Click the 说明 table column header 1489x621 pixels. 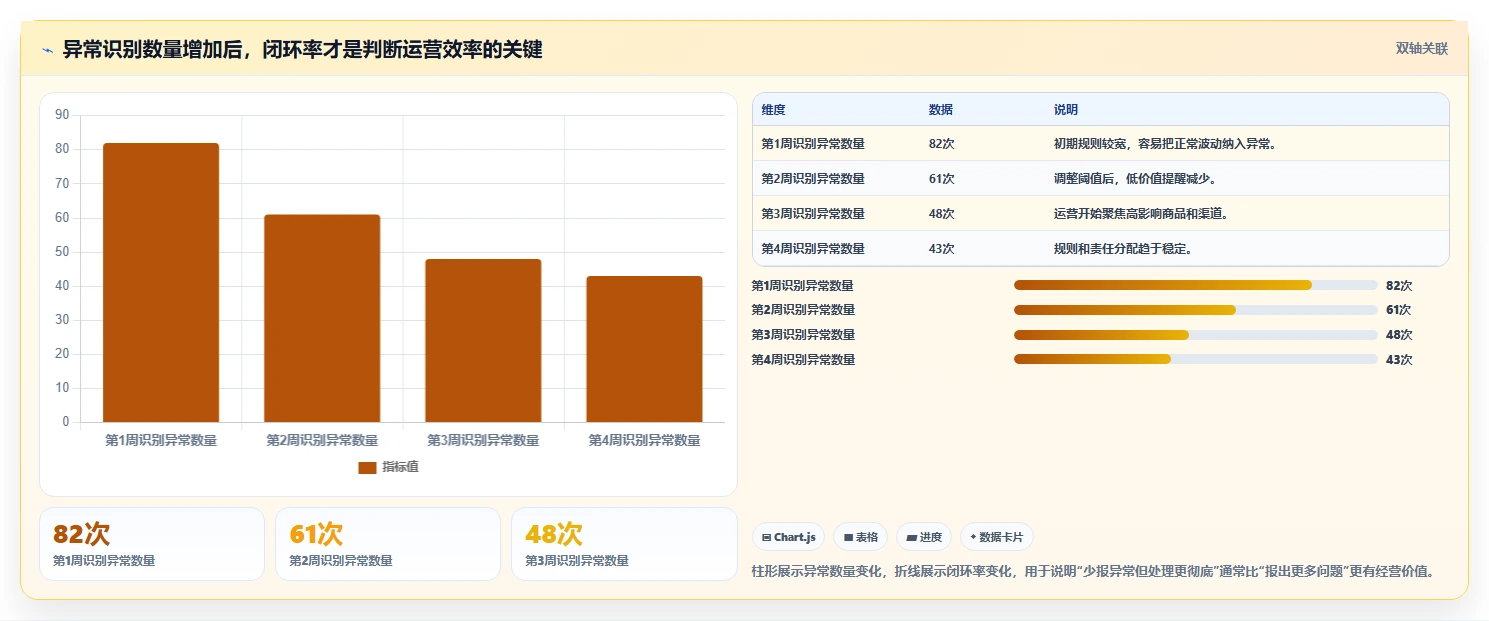tap(1066, 110)
